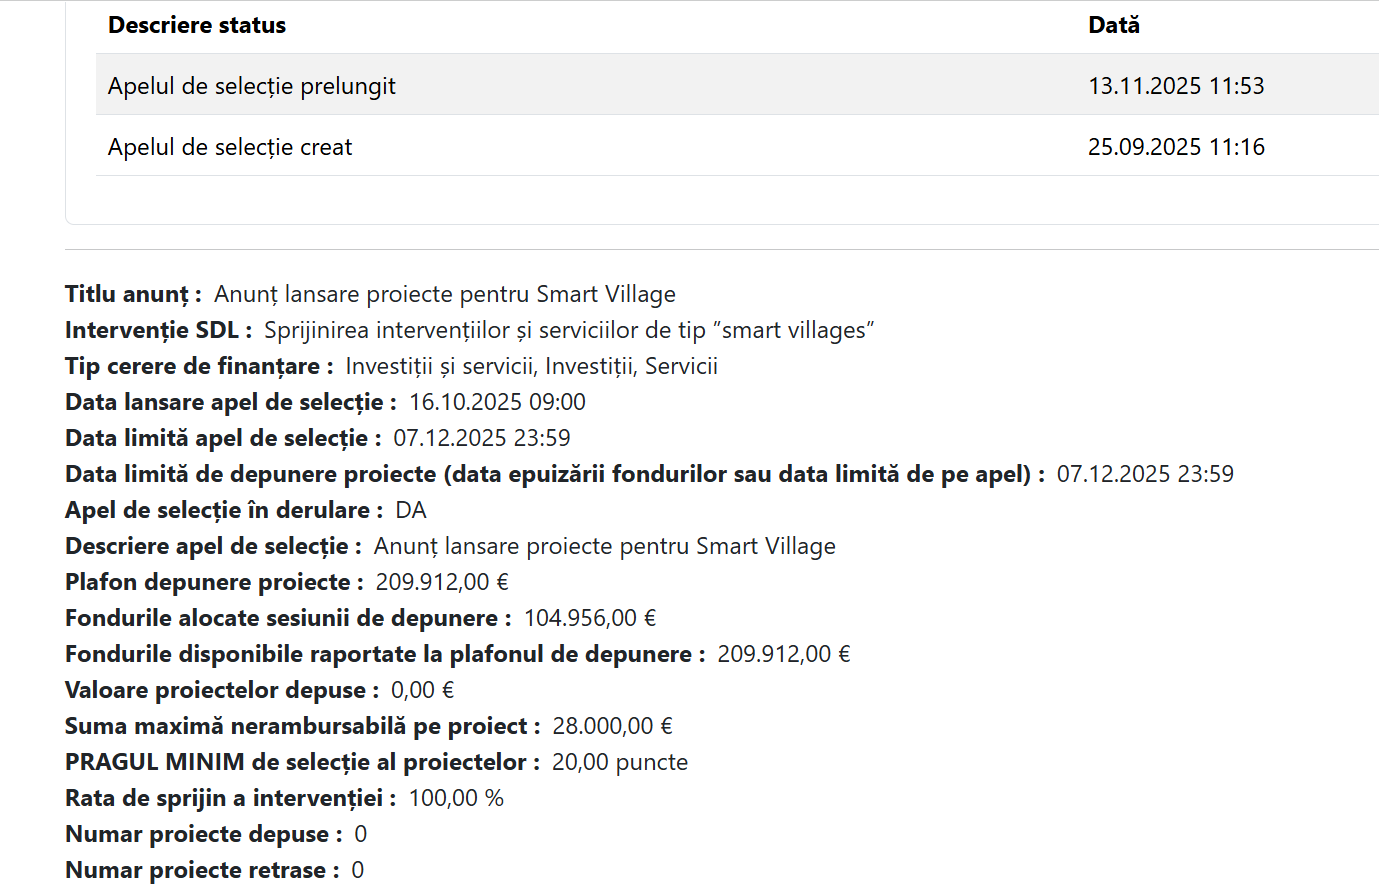1379x887 pixels.
Task: Click the 'Tip cerere de finanțare' value
Action: (529, 365)
